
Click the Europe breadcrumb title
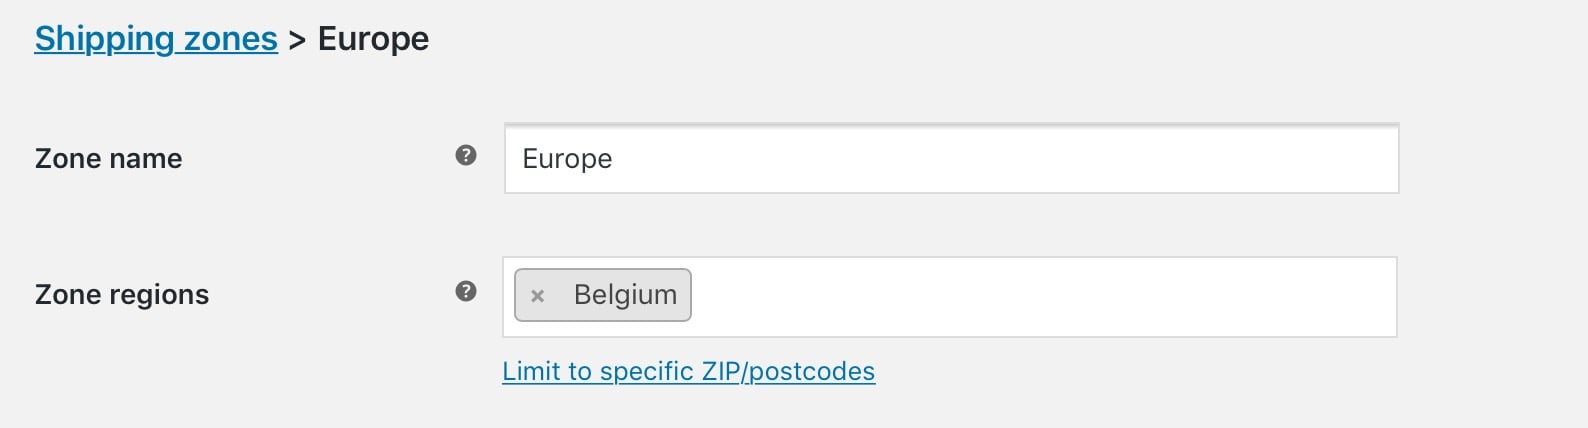pos(373,39)
